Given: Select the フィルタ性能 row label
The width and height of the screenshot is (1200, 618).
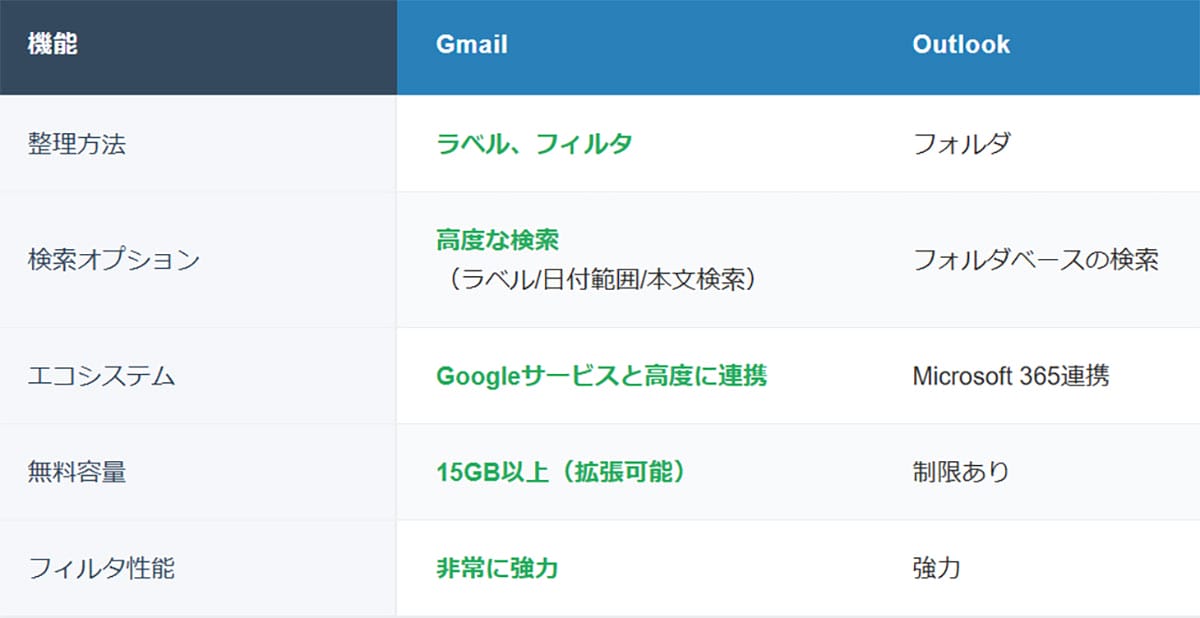Looking at the screenshot, I should tap(102, 569).
